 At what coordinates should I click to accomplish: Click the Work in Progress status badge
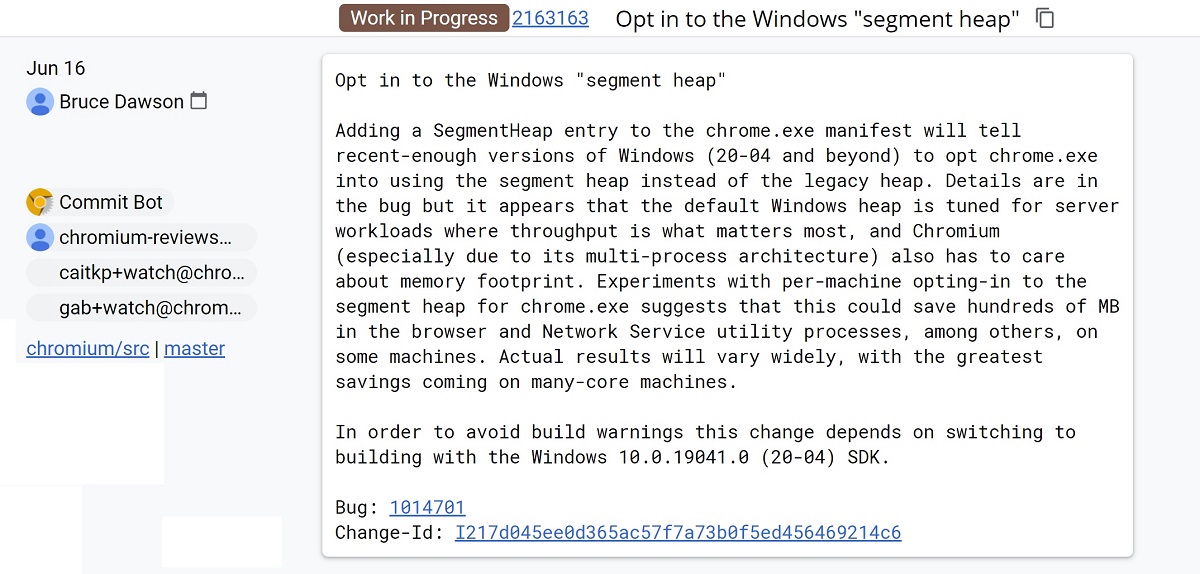coord(424,18)
